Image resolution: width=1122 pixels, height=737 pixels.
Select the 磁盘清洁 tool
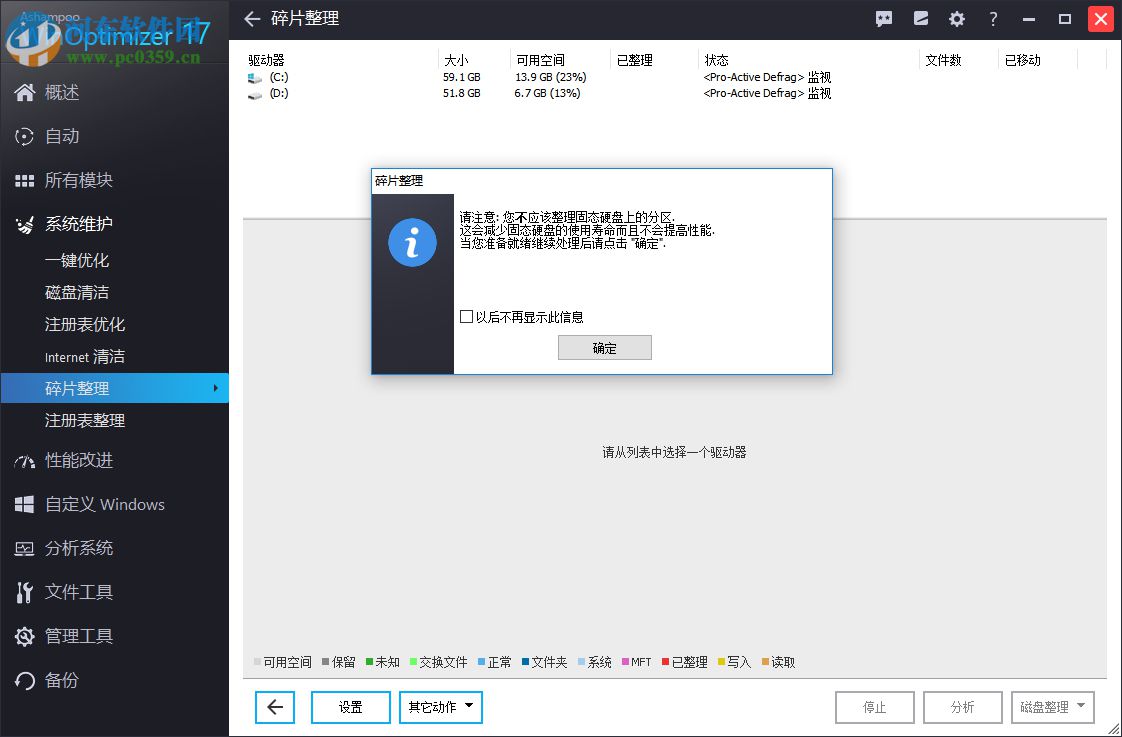click(x=75, y=292)
